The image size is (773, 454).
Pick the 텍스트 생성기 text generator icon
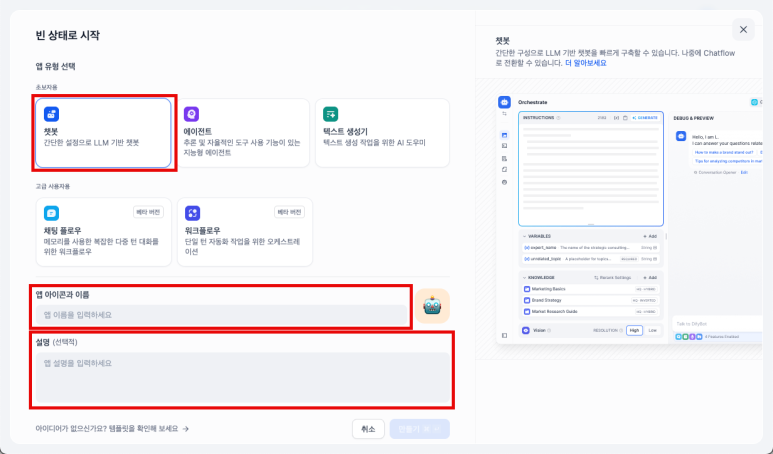(330, 114)
